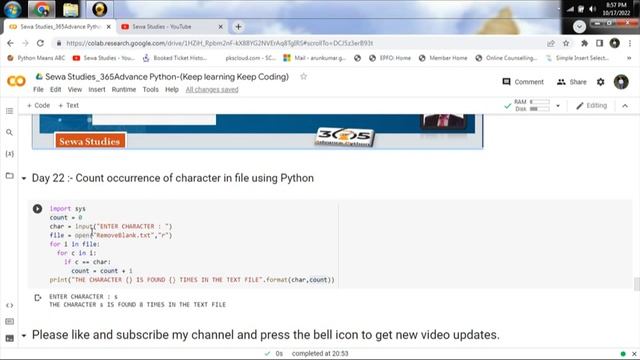The width and height of the screenshot is (640, 360).
Task: Open the EPFO Home bookmark
Action: (x=390, y=58)
